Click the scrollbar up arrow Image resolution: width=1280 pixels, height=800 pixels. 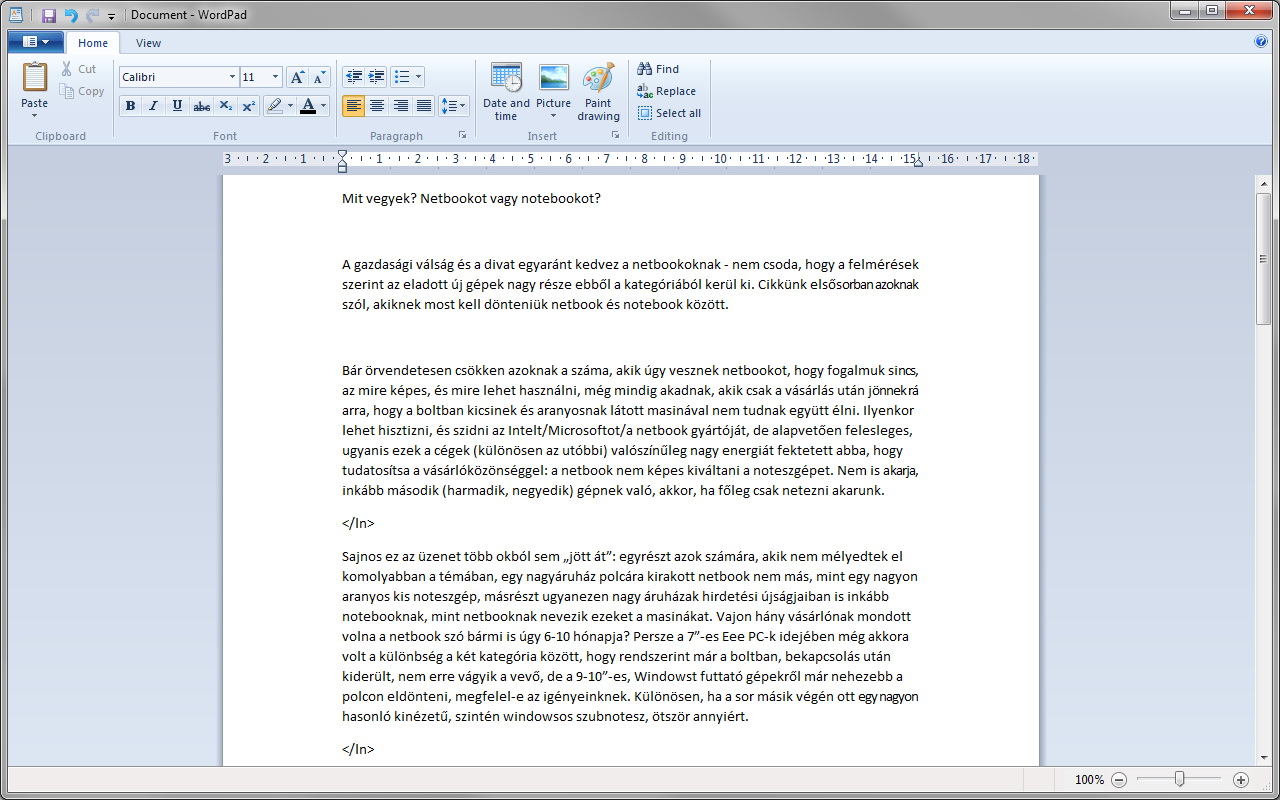coord(1264,183)
